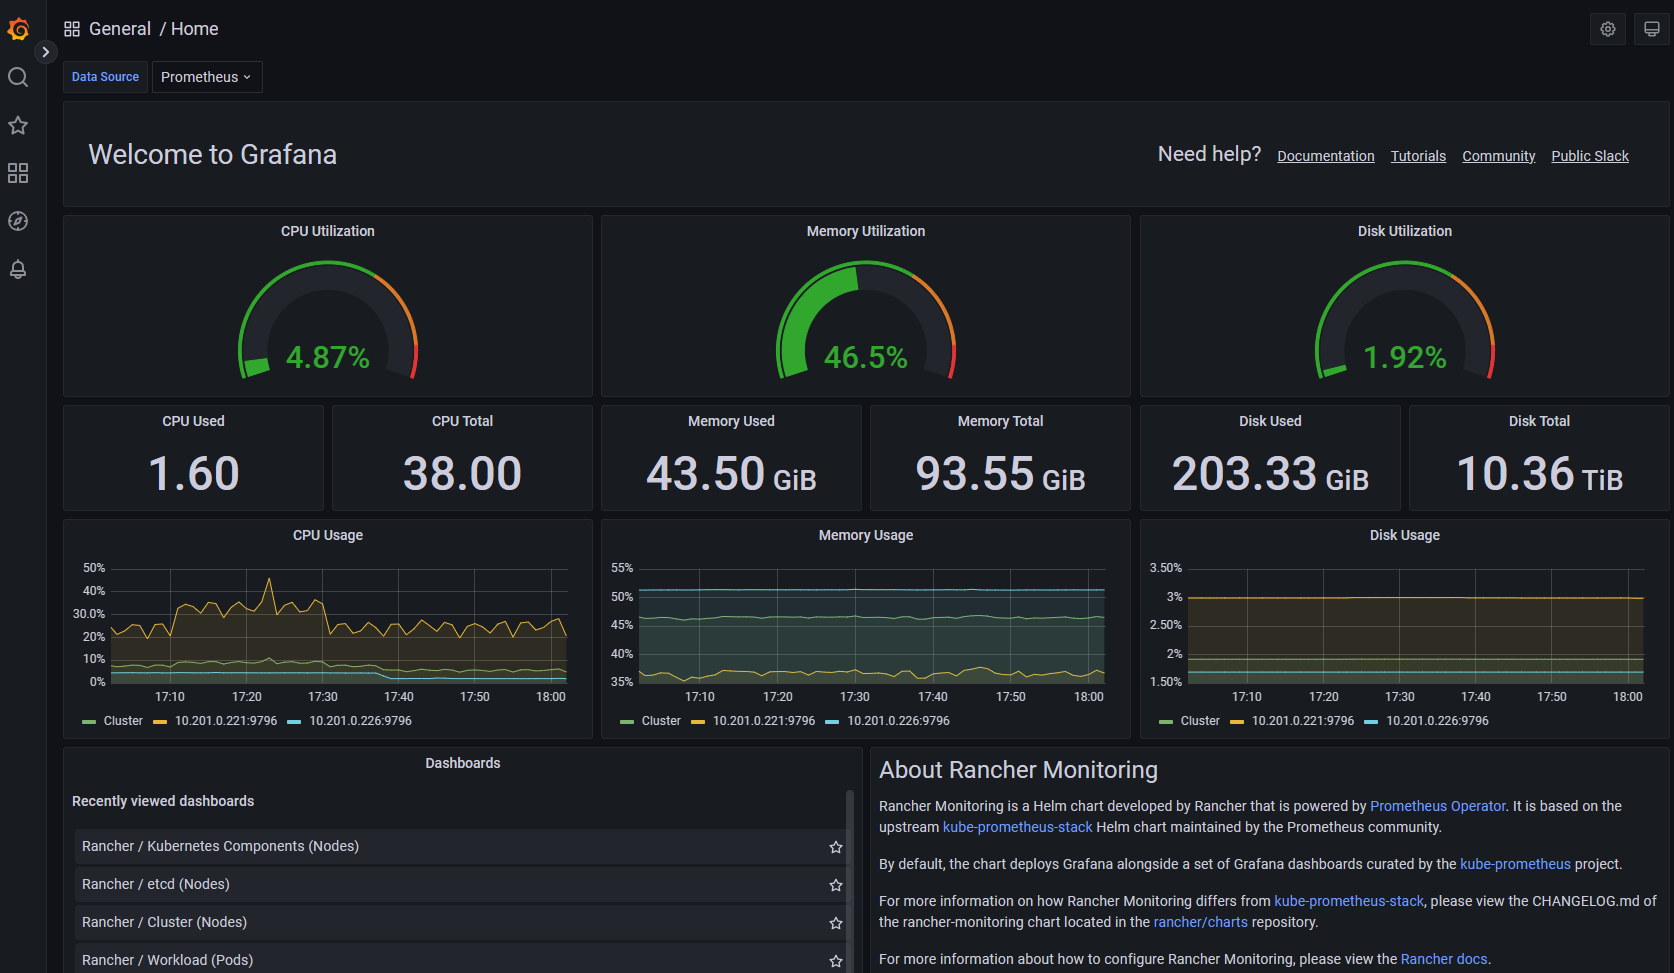Star the Rancher / Cluster (Nodes) dashboard

[x=836, y=923]
